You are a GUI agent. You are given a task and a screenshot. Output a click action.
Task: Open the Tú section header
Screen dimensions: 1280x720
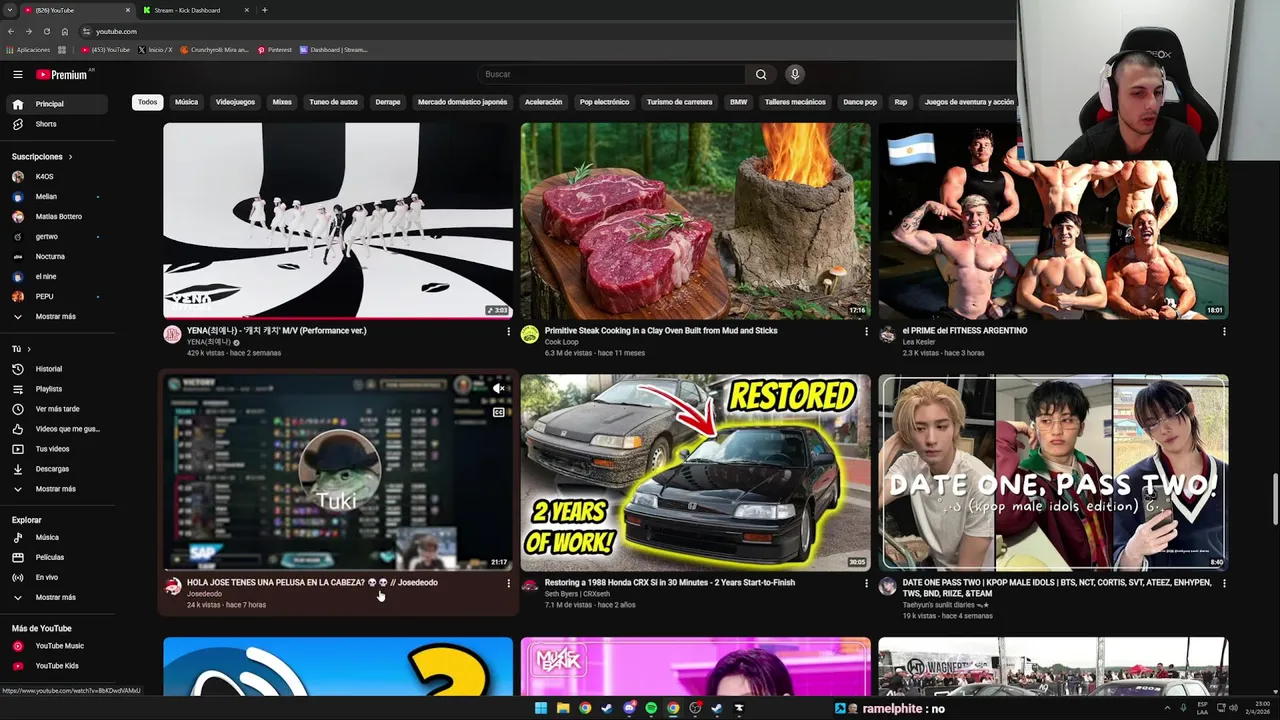point(22,349)
